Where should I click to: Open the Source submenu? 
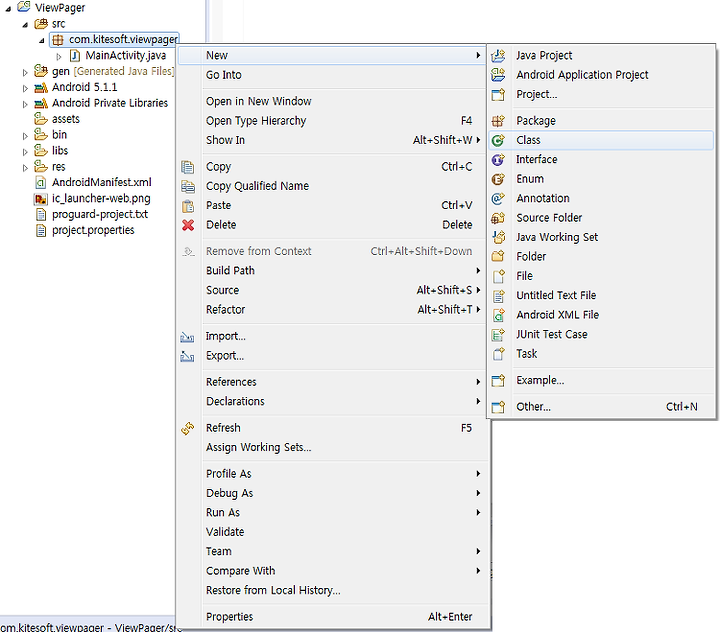333,290
